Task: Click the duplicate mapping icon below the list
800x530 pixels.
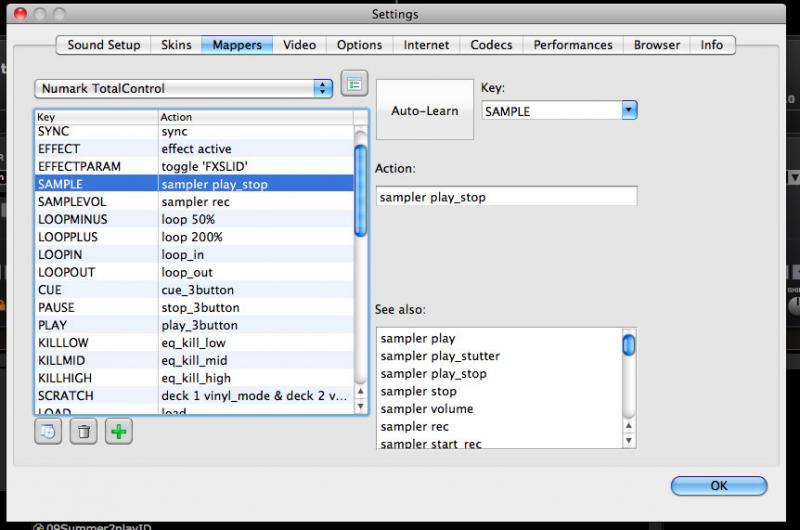Action: click(x=48, y=432)
